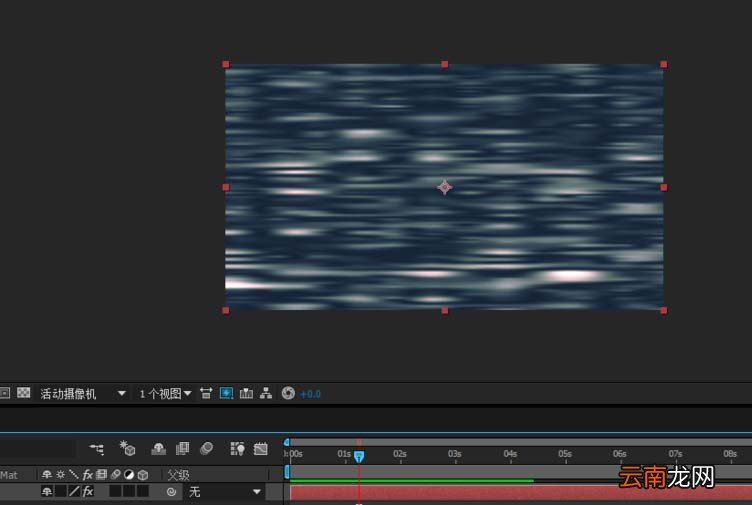Screen dimensions: 752x505
Task: Click the bottom-center layer transform handle
Action: point(445,310)
